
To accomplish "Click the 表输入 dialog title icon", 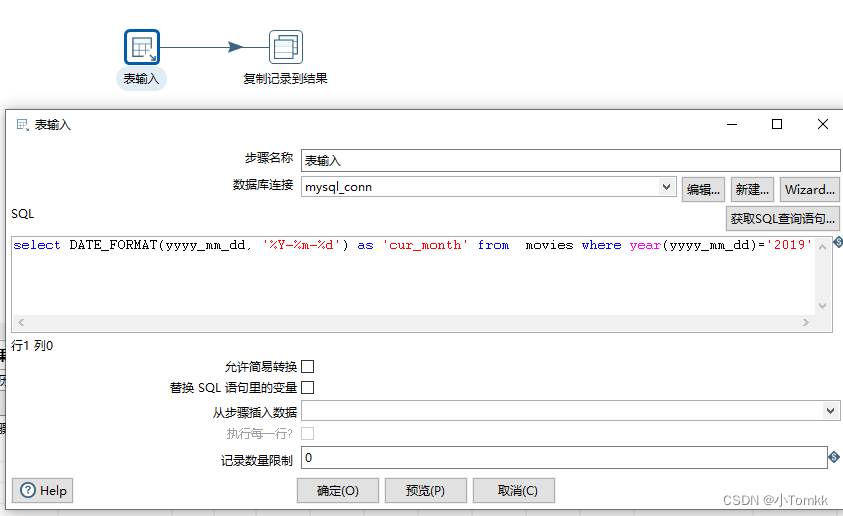I will click(23, 125).
